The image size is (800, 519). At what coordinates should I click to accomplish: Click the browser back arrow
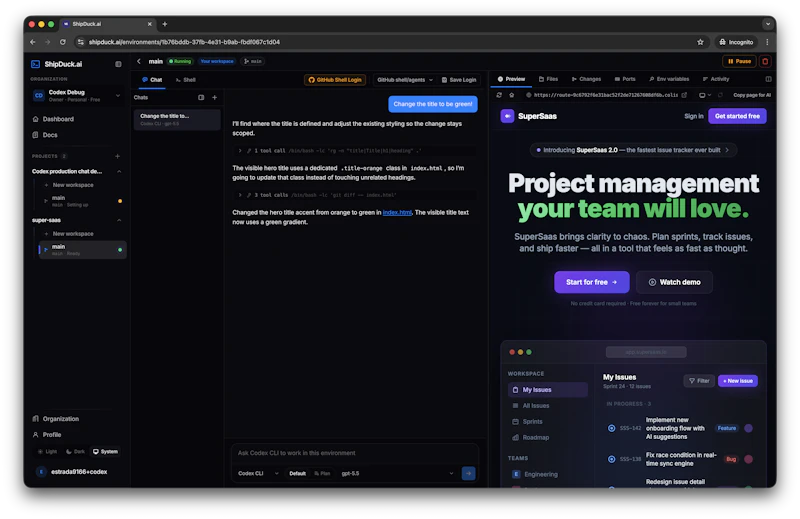click(33, 42)
